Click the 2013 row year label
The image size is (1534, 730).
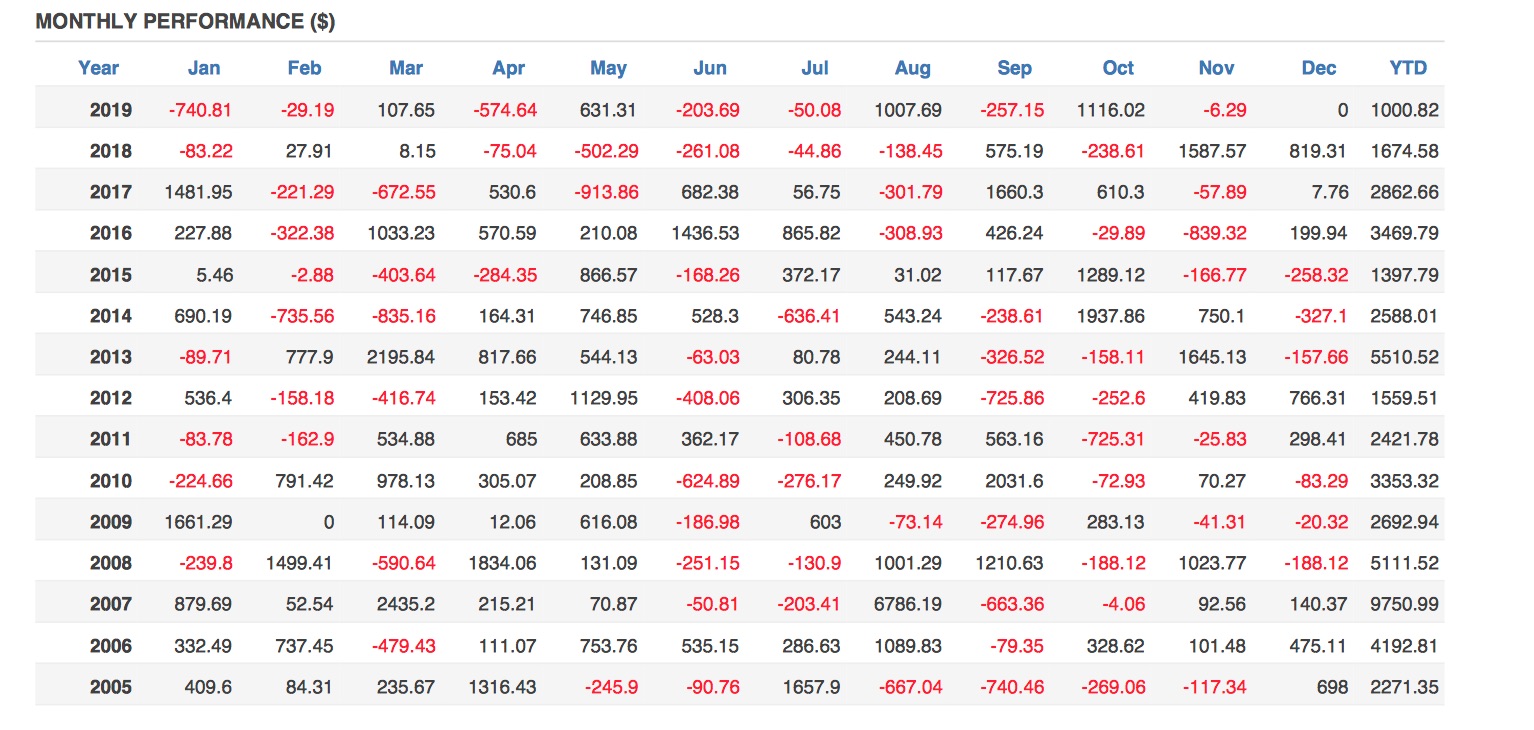[x=110, y=357]
